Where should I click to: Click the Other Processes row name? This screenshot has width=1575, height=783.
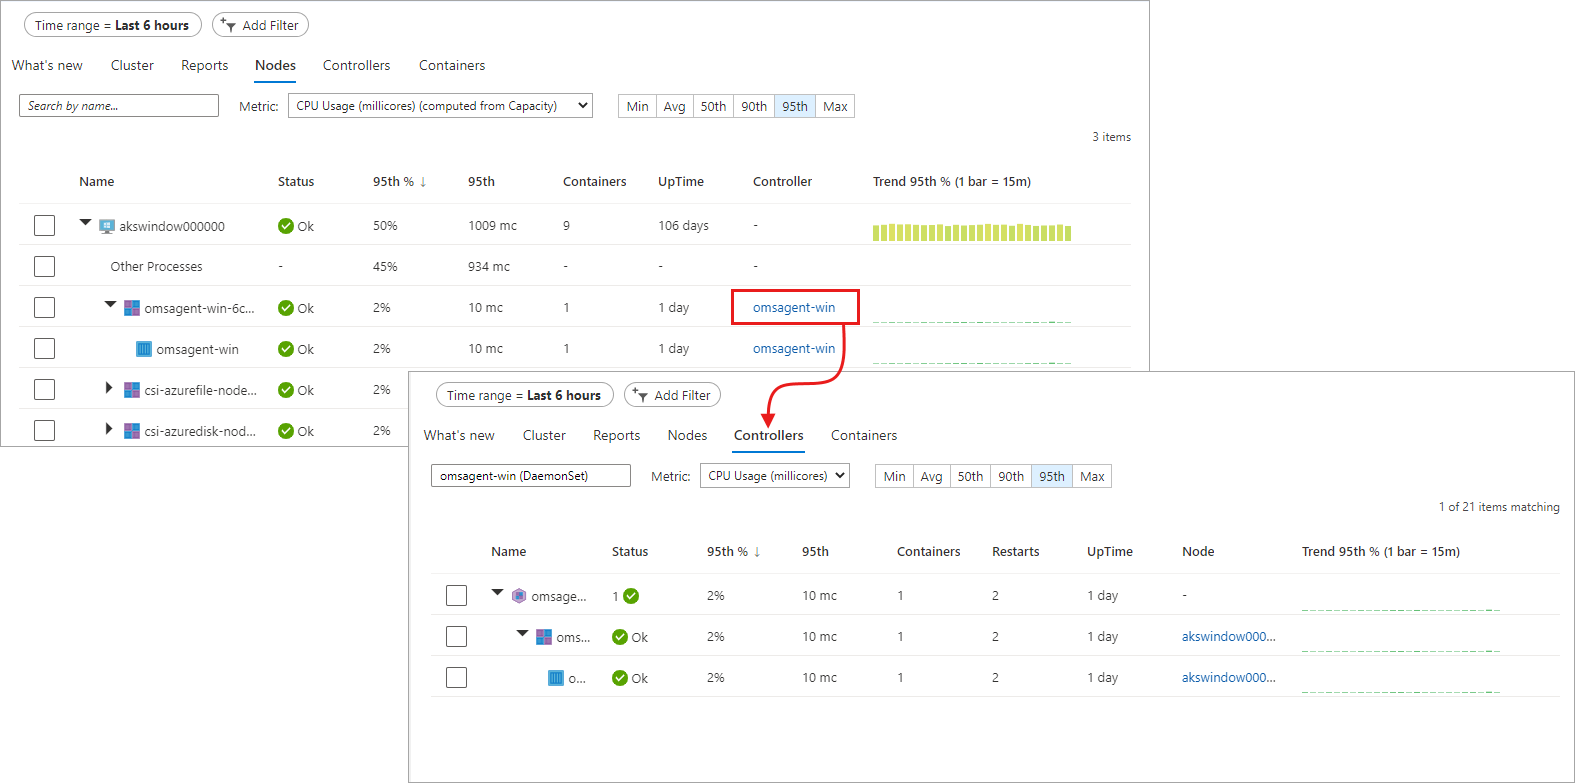(157, 267)
